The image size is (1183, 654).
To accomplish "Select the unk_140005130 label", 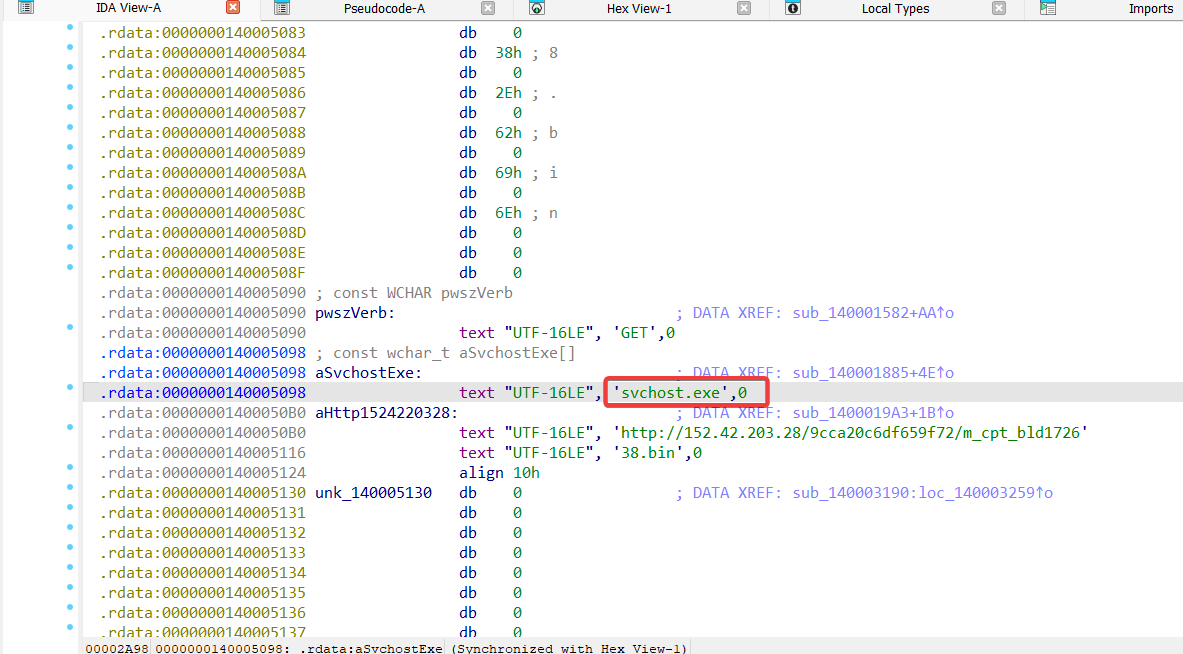I will tap(373, 493).
